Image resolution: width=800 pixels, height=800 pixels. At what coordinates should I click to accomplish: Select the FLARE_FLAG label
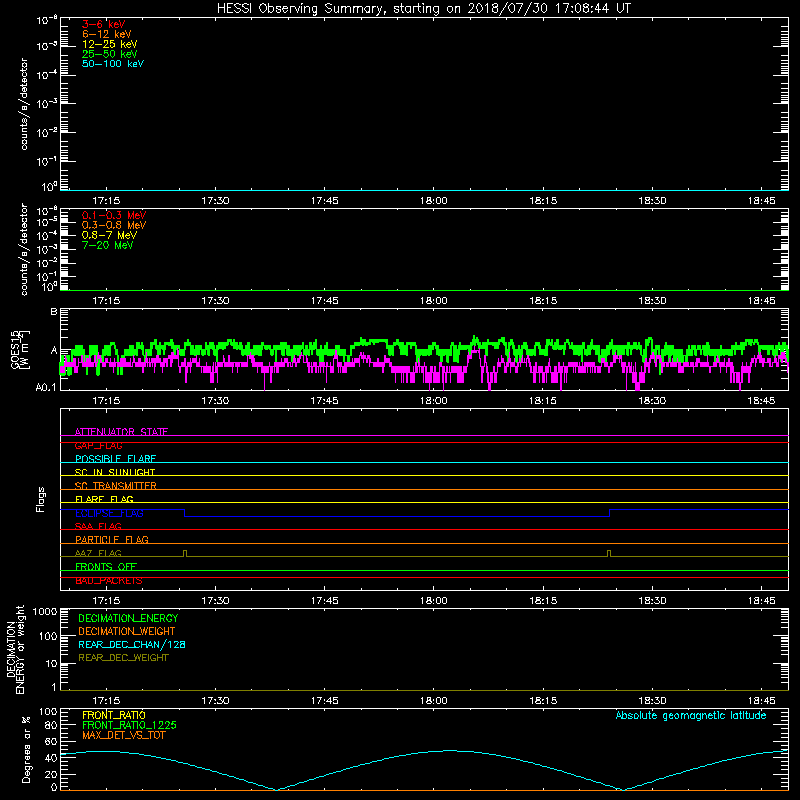coord(104,499)
